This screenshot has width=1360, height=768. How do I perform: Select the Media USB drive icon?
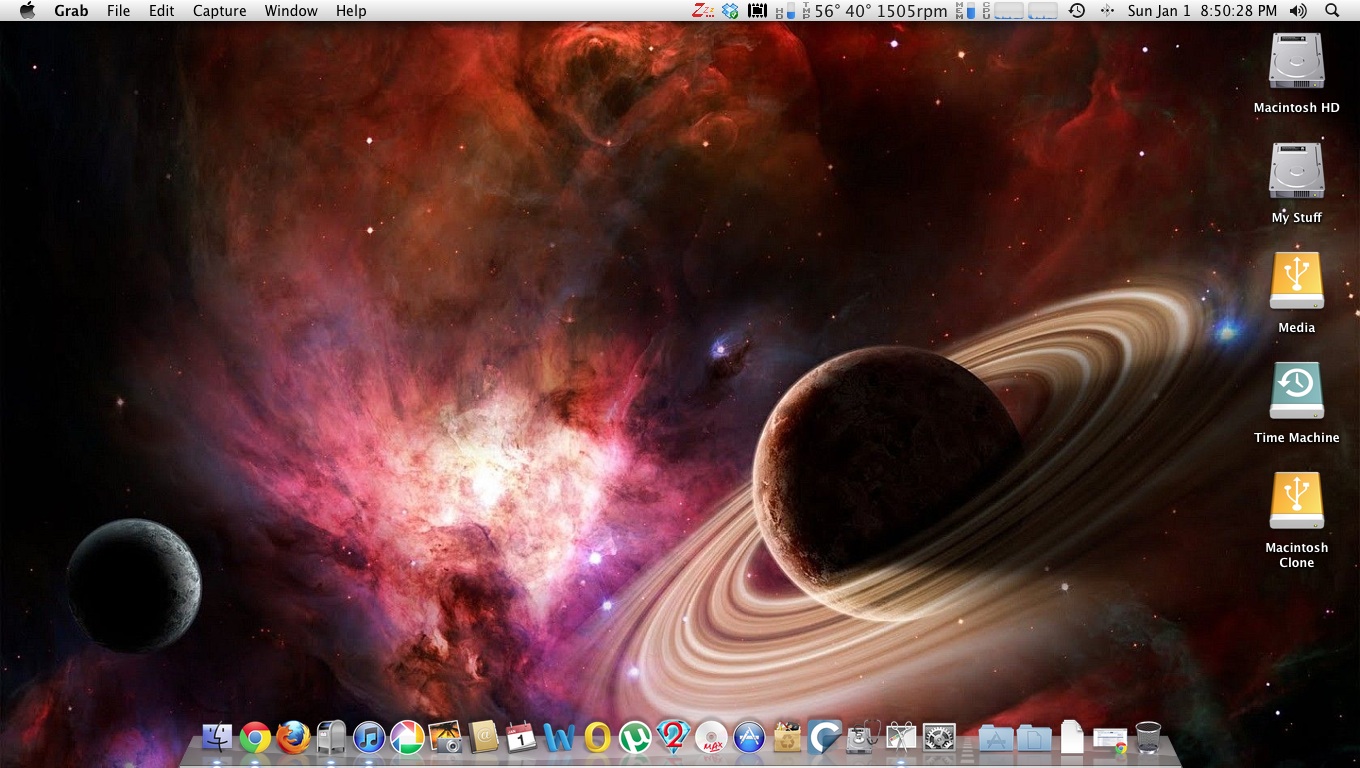tap(1296, 282)
